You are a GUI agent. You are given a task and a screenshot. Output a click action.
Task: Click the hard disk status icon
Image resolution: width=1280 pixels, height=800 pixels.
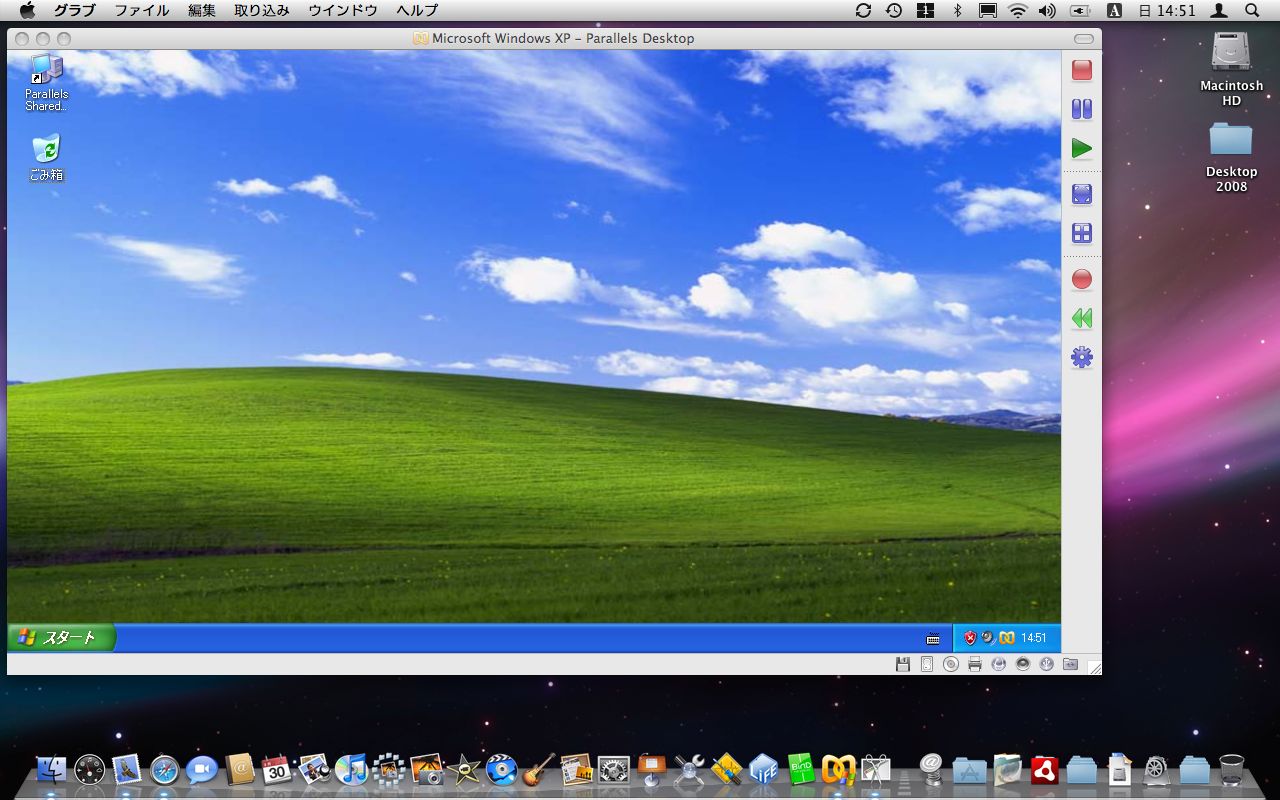[x=926, y=664]
